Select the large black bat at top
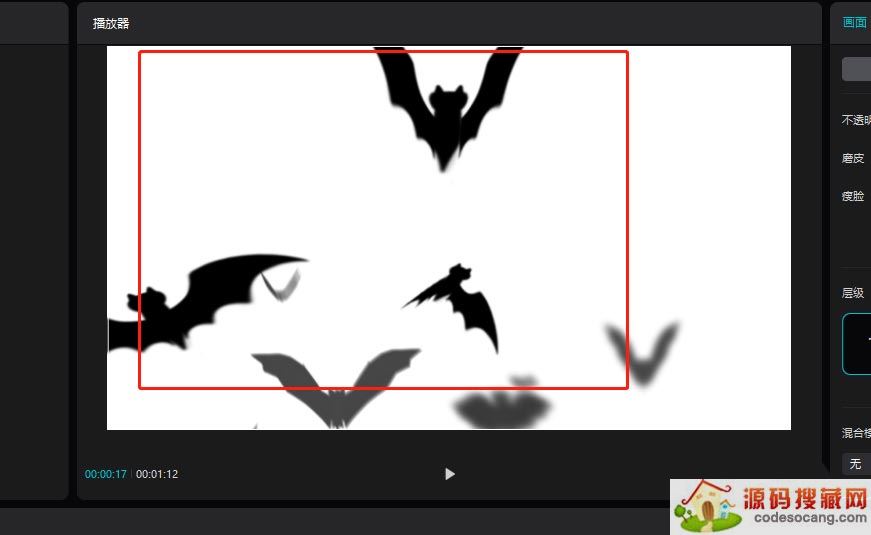 click(446, 105)
